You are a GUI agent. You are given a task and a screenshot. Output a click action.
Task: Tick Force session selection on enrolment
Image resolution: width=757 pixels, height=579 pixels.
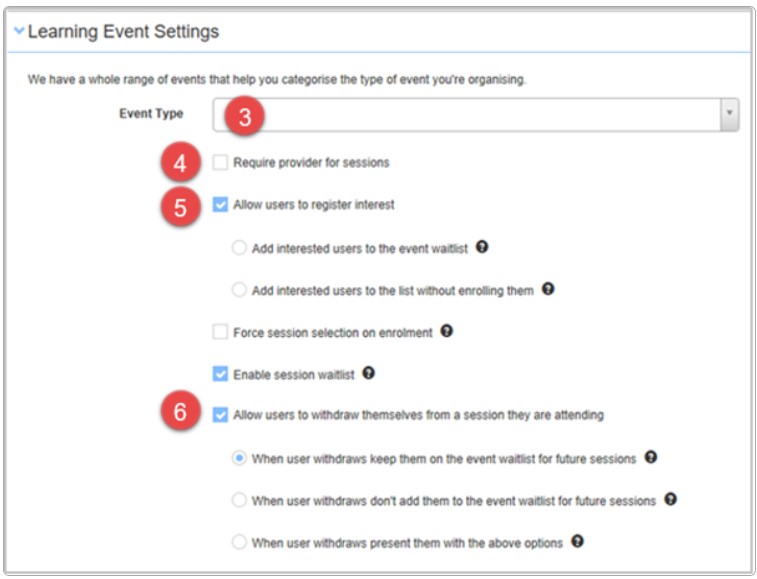pos(220,332)
